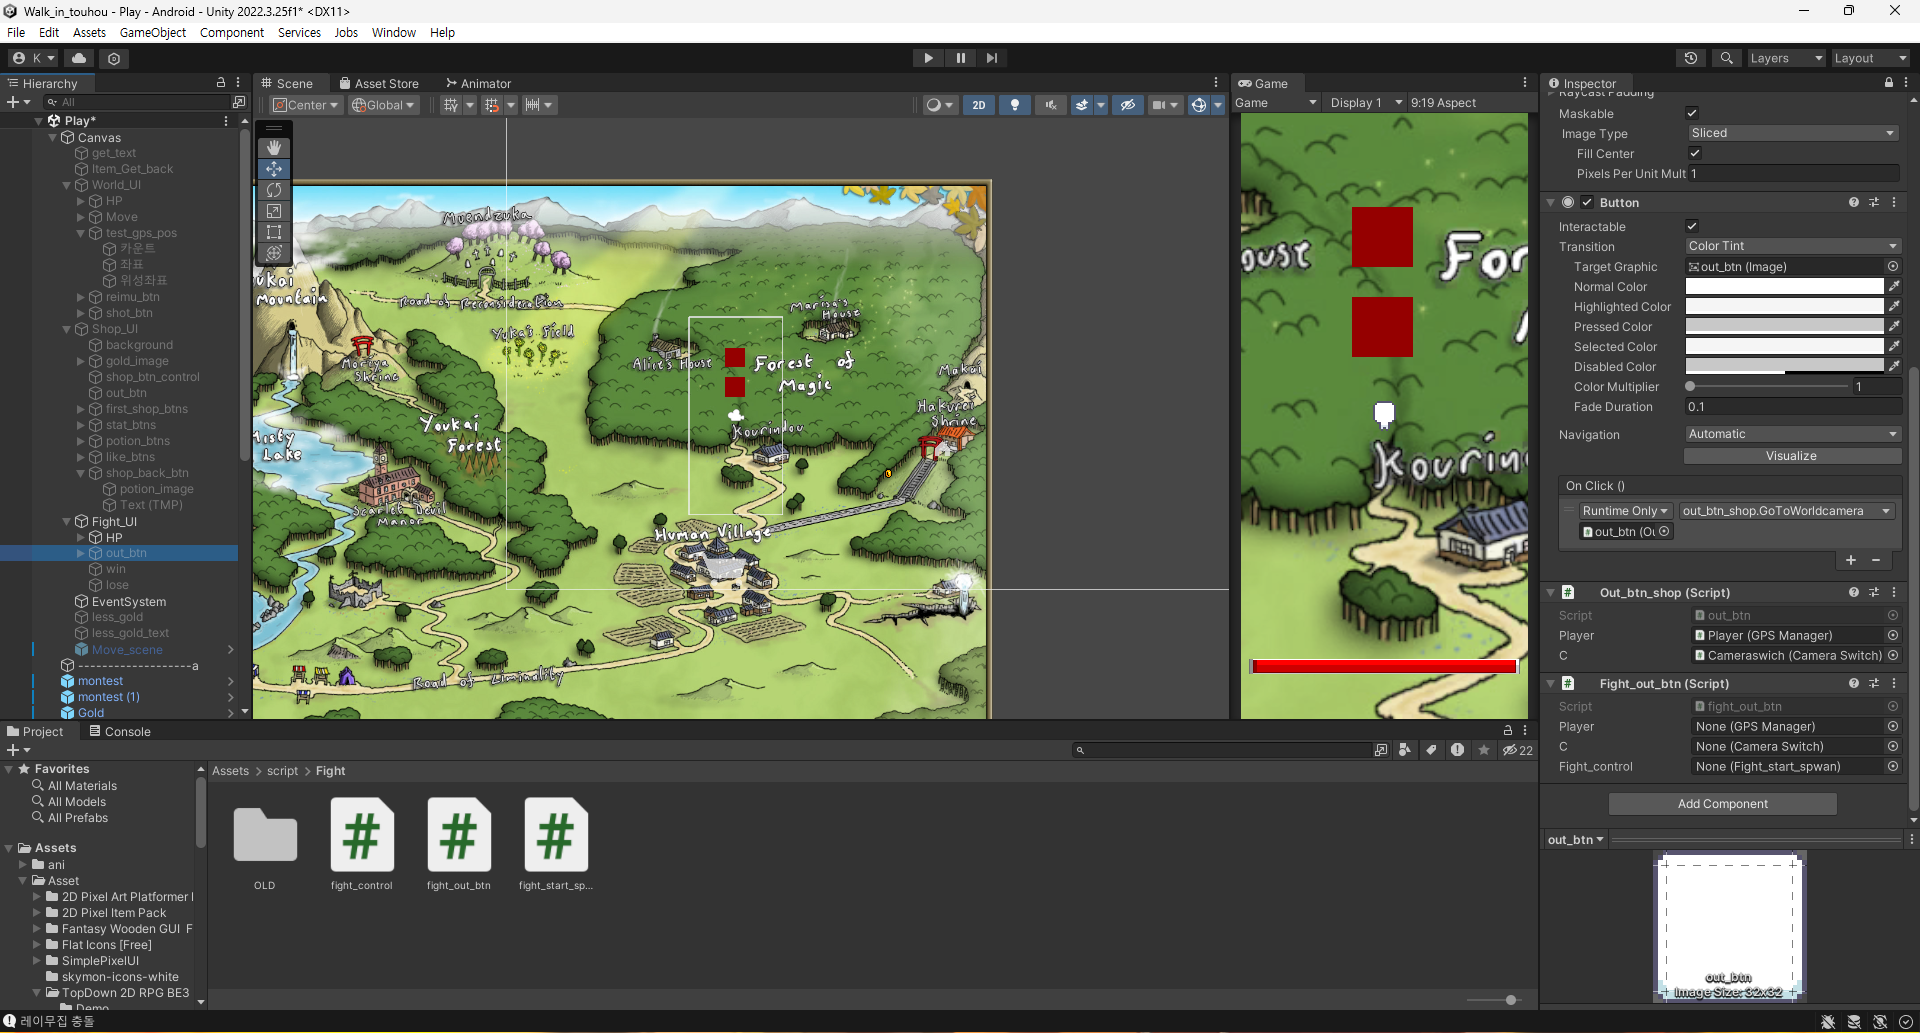Viewport: 1920px width, 1033px height.
Task: Open the Transition Color Tint dropdown
Action: pos(1792,246)
